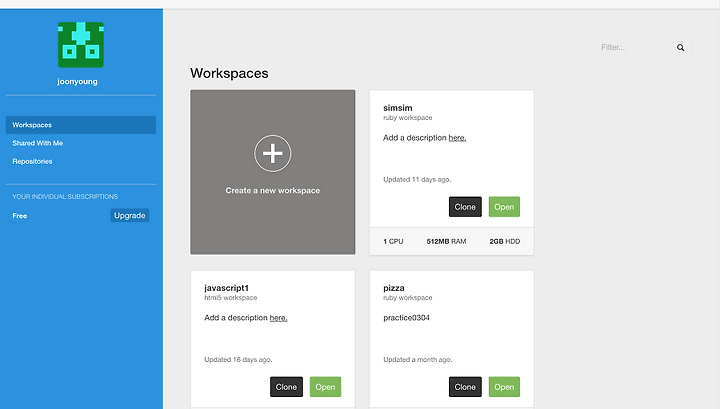Click the '2GB HDD' spec text

point(505,241)
